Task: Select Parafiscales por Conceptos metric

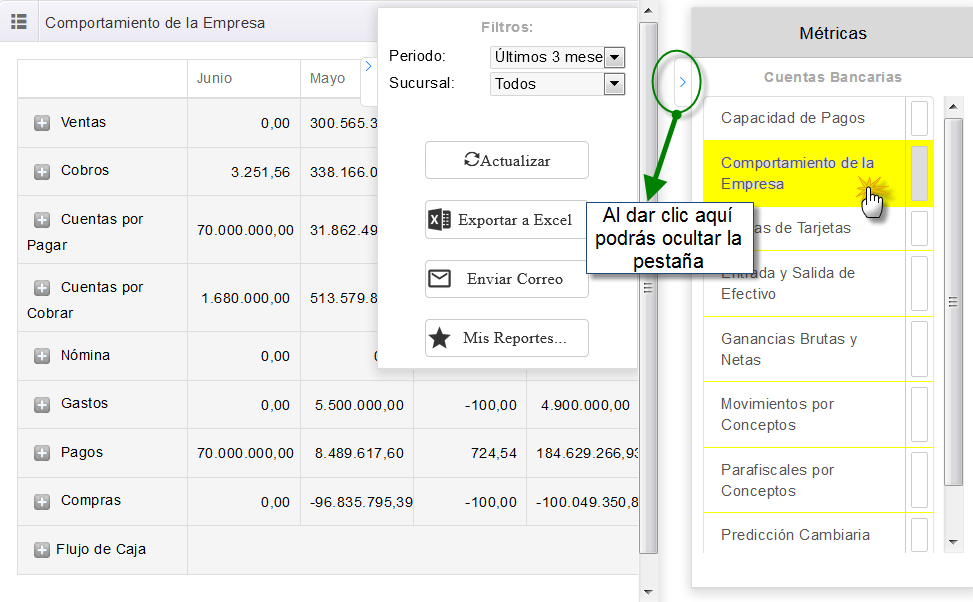Action: [777, 480]
